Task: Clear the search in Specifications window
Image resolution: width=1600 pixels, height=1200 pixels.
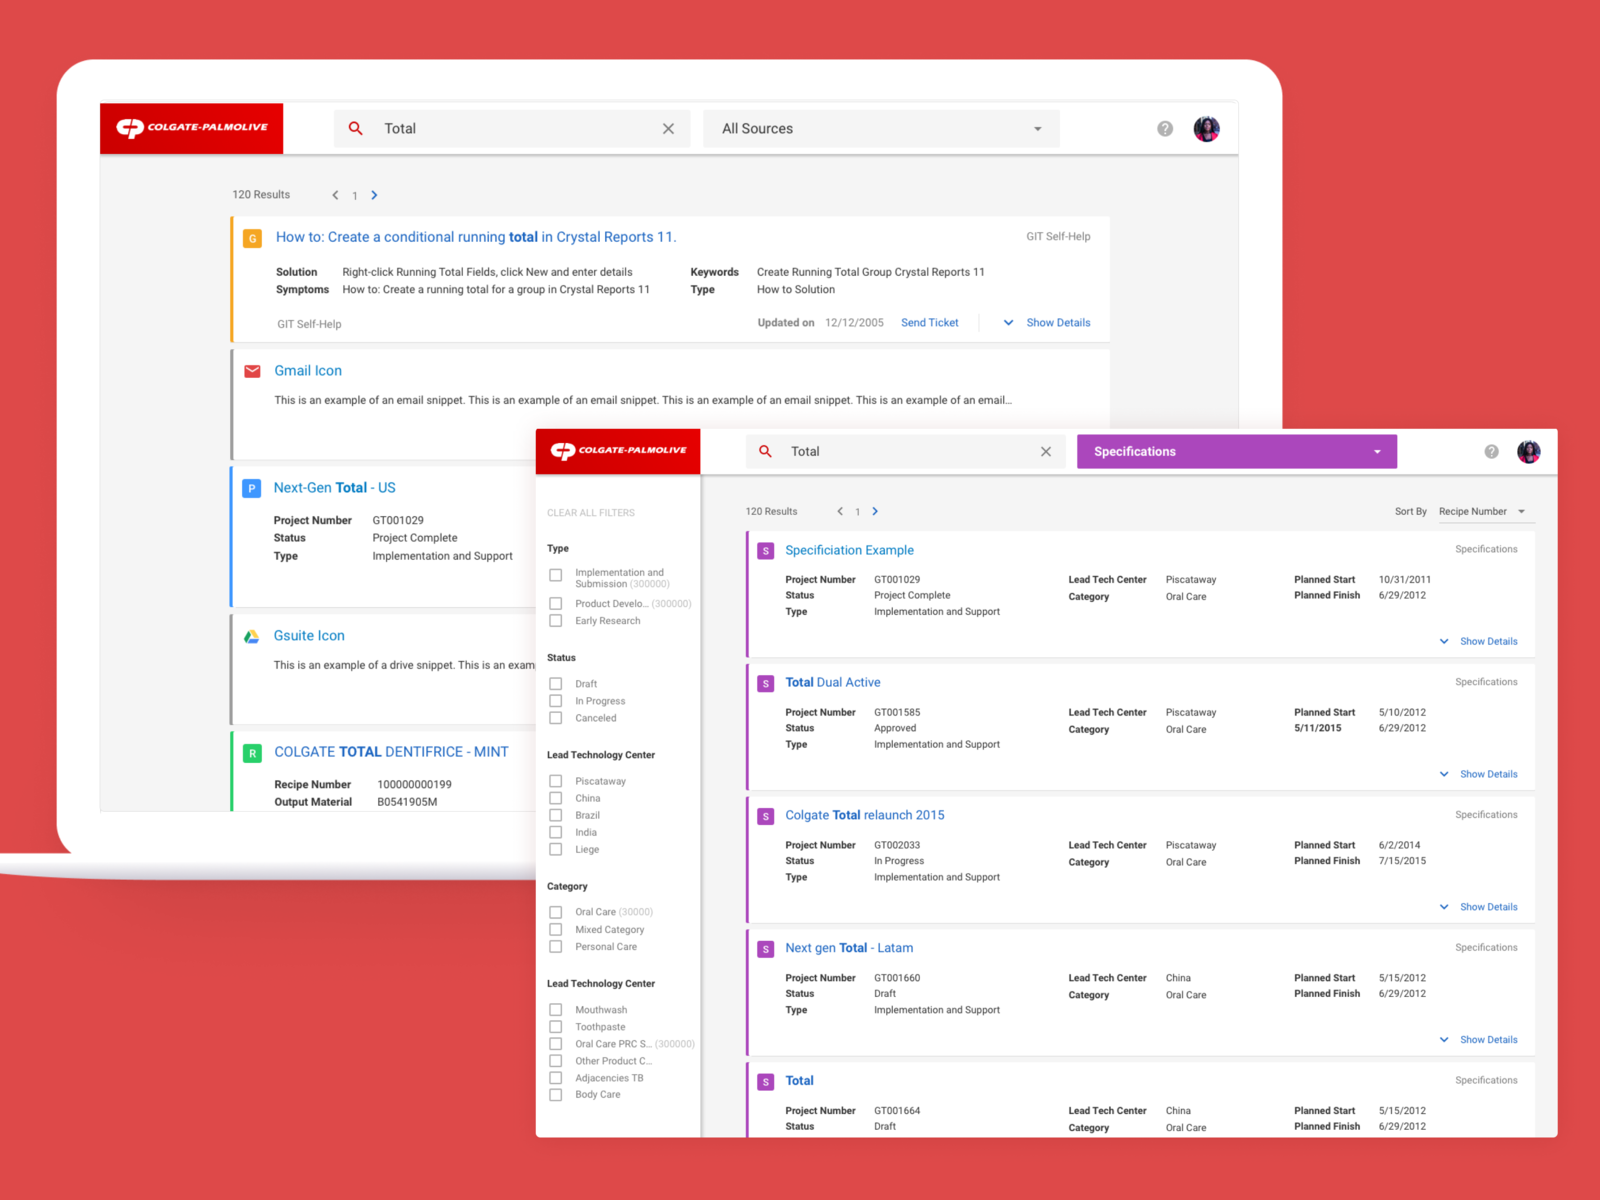Action: tap(1046, 451)
